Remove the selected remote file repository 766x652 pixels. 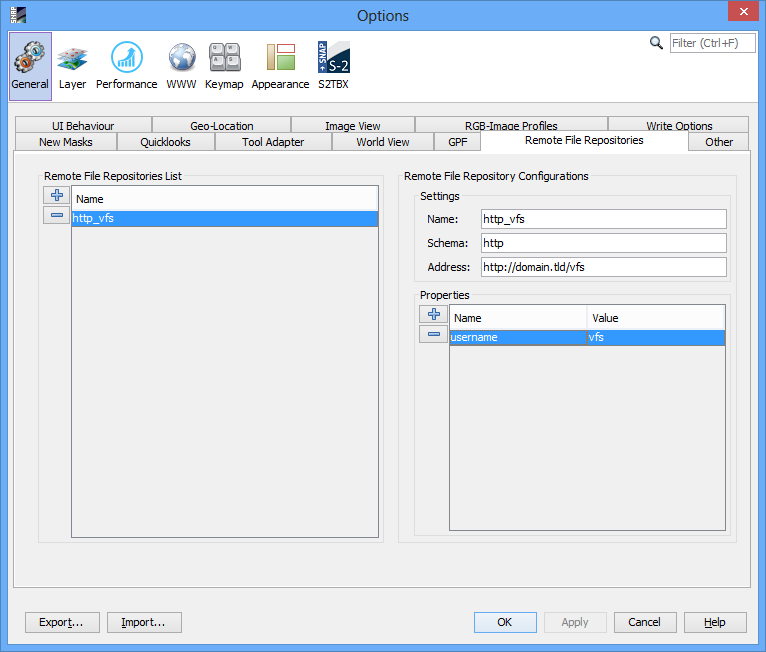57,215
